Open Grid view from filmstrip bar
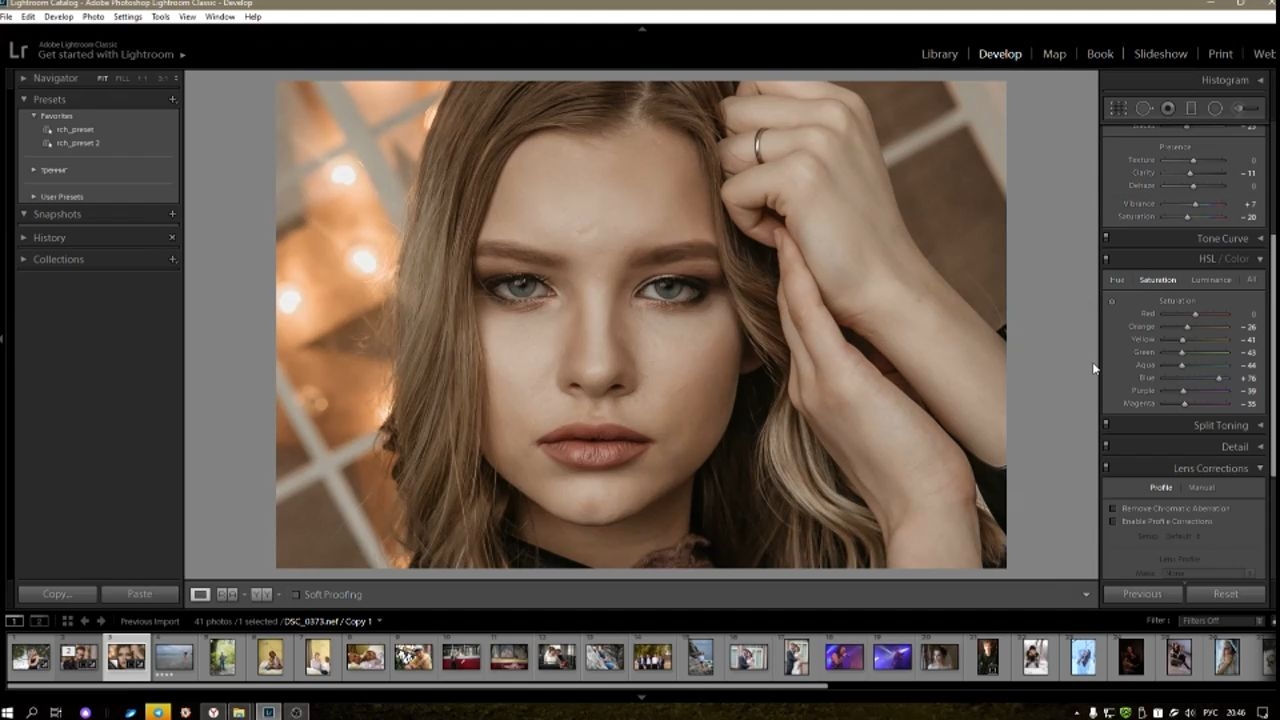The image size is (1280, 720). coord(67,621)
